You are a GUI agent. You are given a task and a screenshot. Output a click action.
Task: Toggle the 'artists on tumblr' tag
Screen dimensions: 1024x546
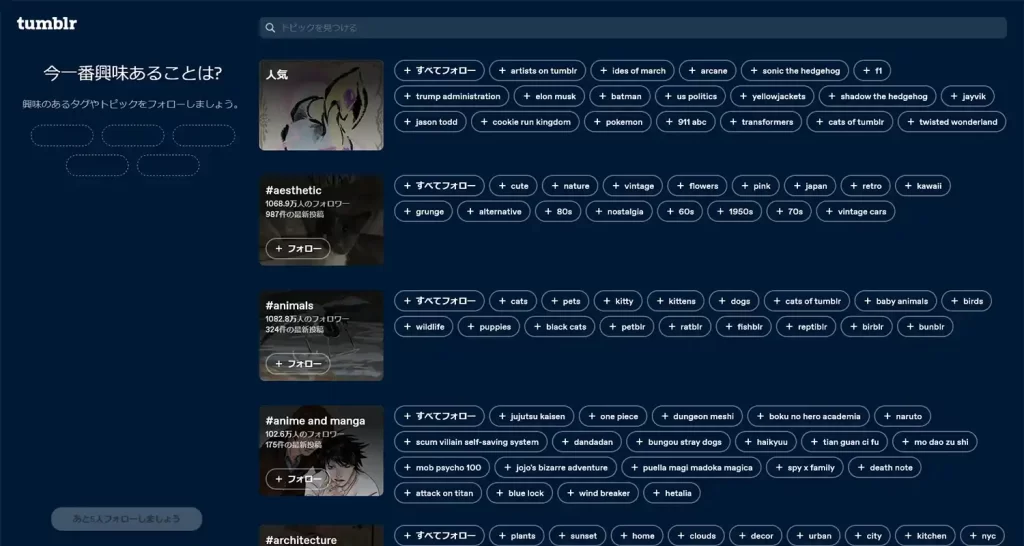pyautogui.click(x=536, y=71)
